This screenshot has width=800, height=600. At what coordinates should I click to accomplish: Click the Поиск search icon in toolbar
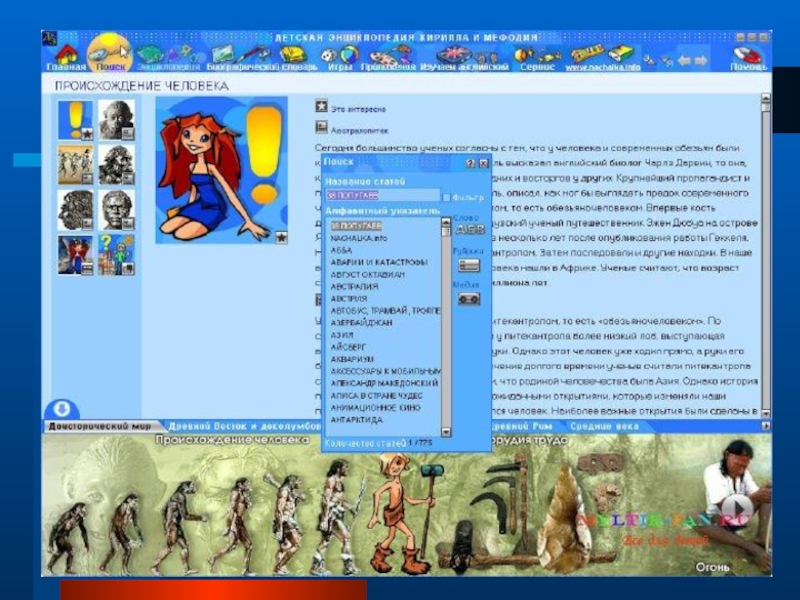coord(110,54)
